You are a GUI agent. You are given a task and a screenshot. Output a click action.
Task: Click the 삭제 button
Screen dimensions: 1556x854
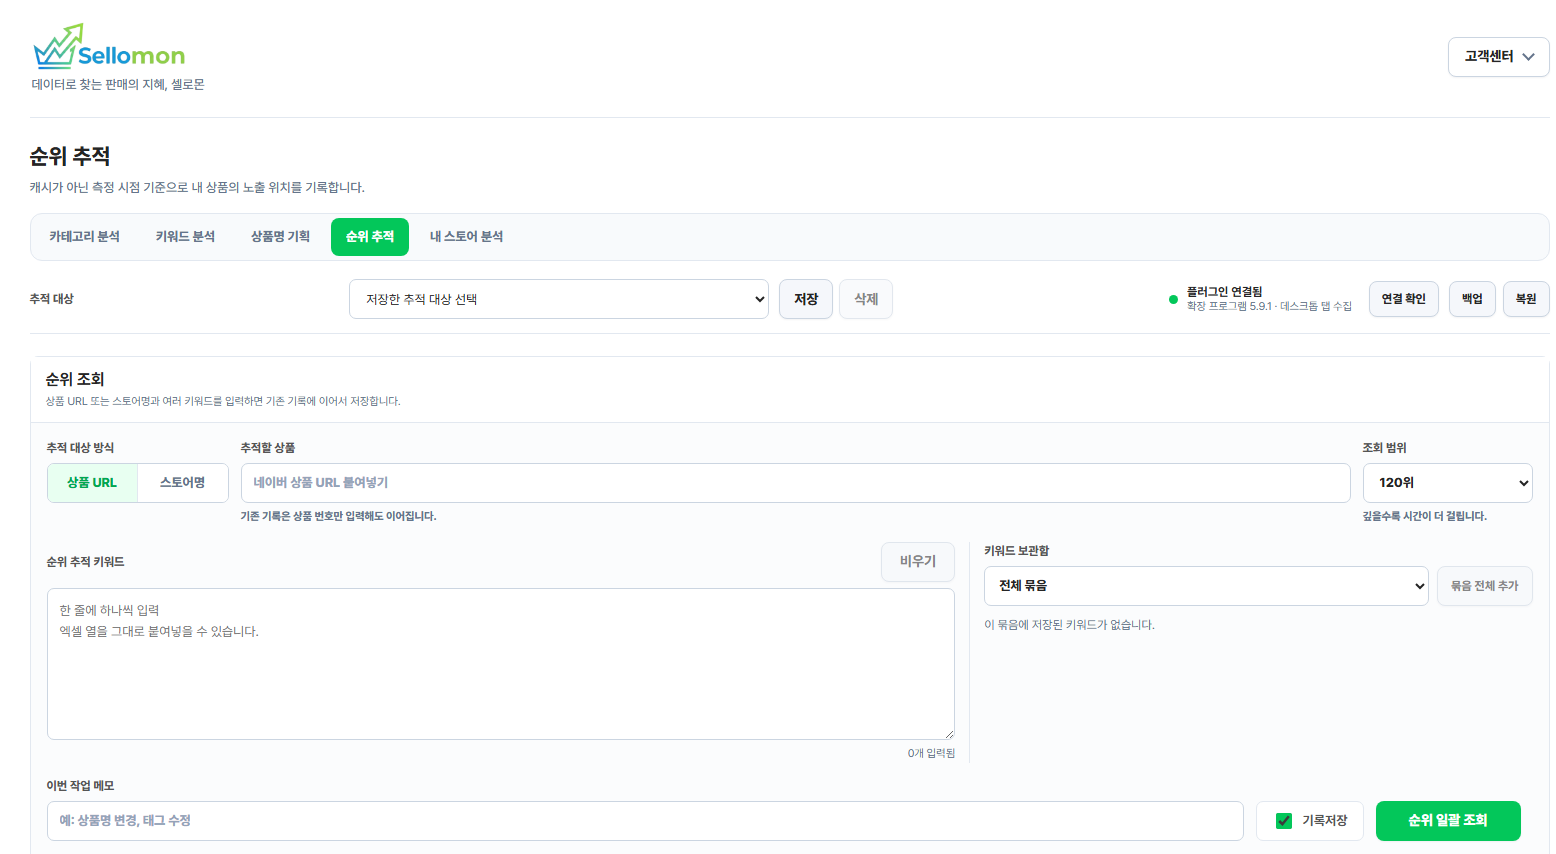[866, 299]
